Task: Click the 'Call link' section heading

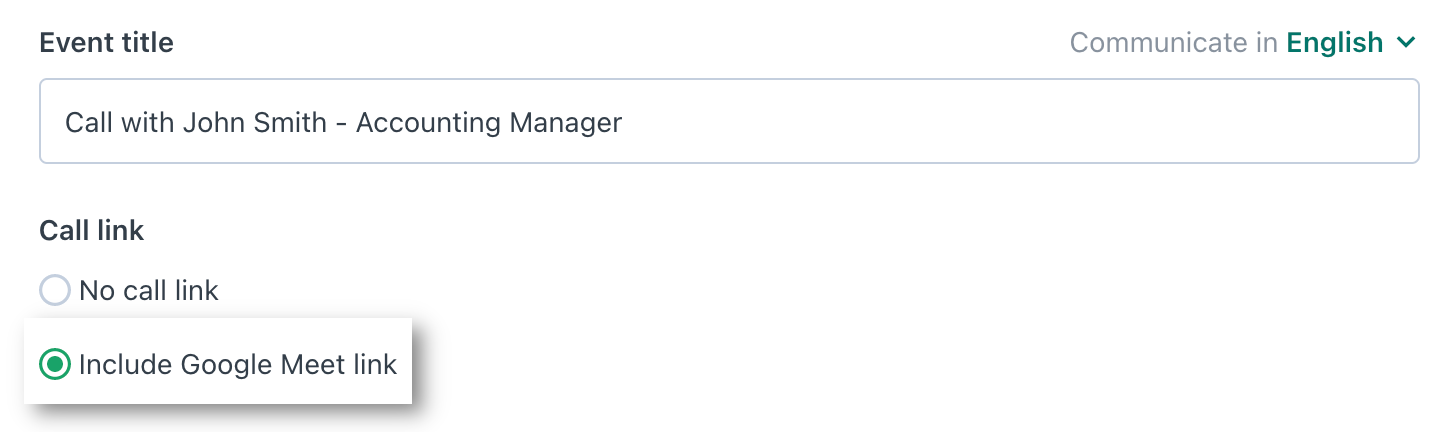Action: coord(92,231)
